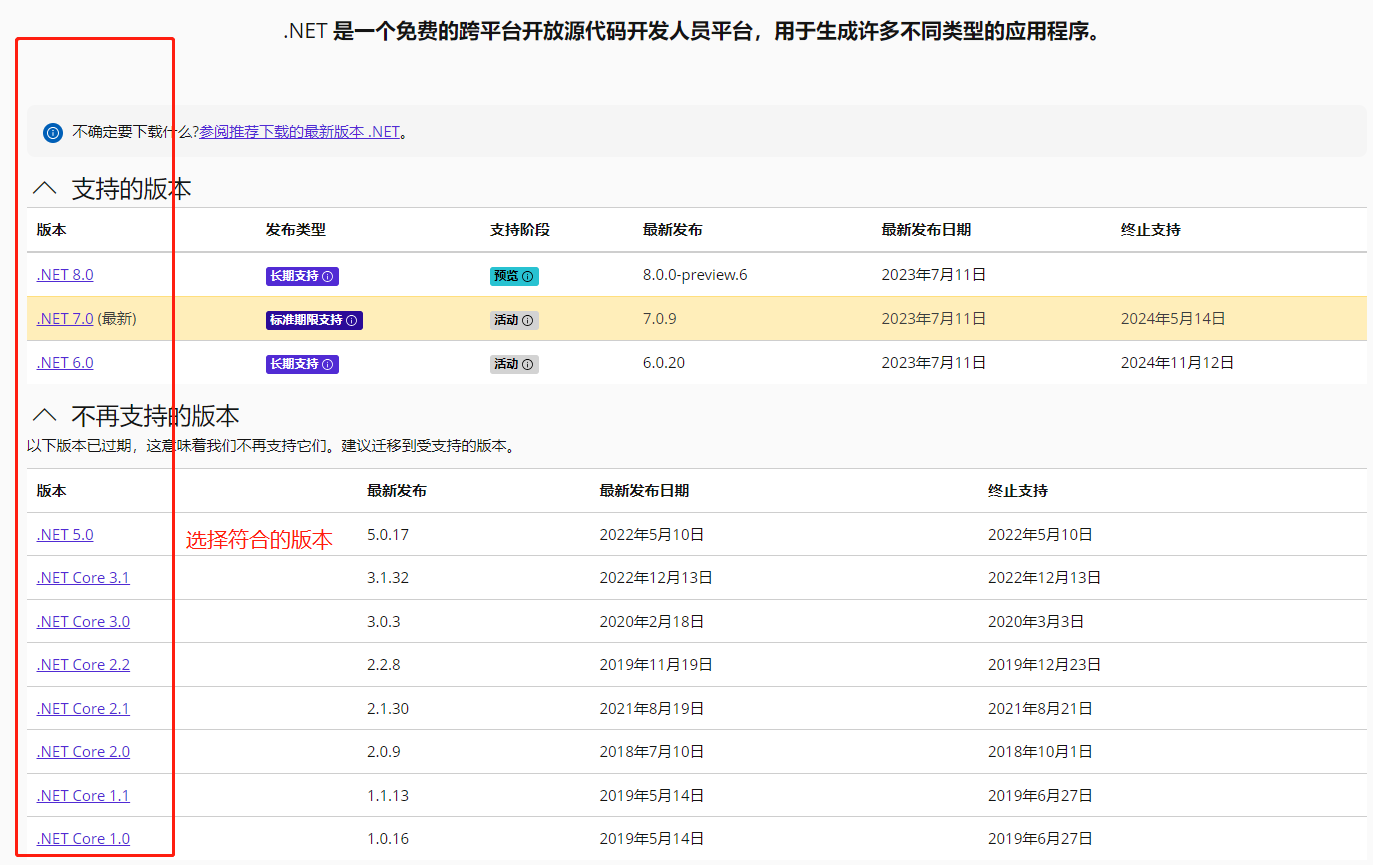Open the .NET Core 2.1 link

pyautogui.click(x=83, y=709)
